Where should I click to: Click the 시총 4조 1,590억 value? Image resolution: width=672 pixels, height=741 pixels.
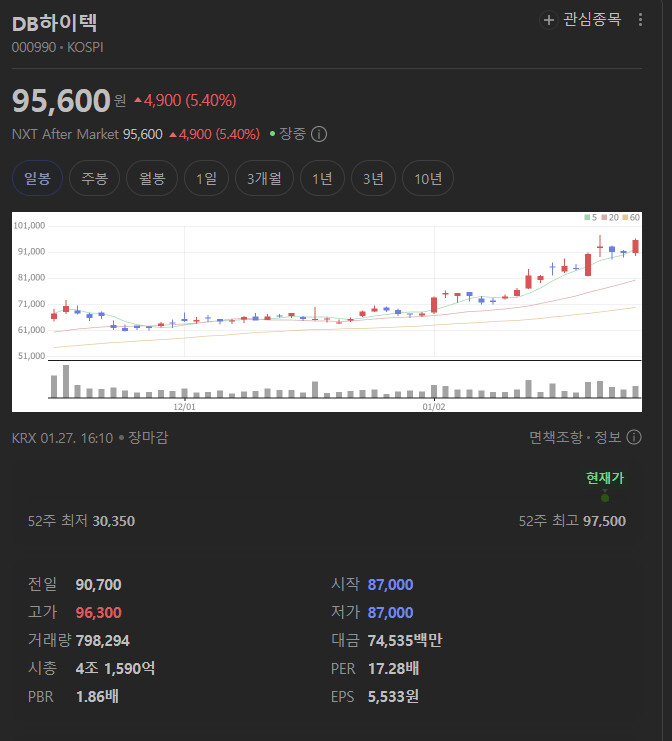(115, 669)
